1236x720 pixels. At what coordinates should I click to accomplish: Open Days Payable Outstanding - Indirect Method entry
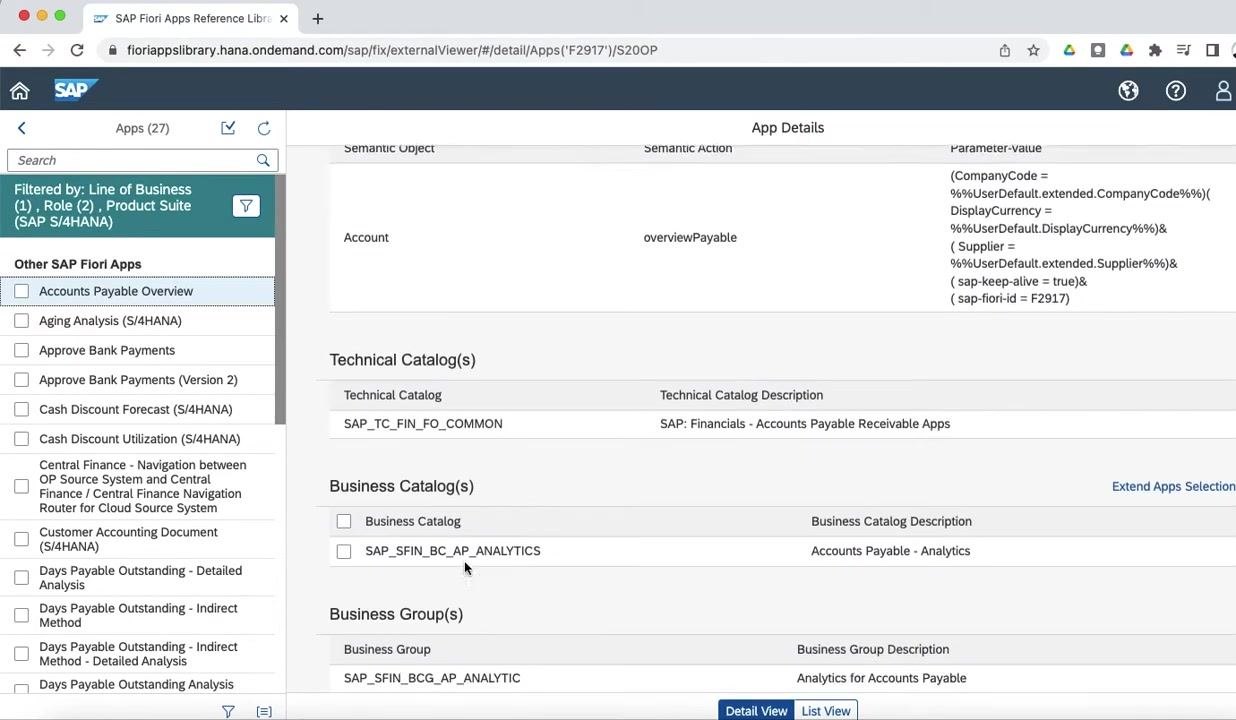138,615
